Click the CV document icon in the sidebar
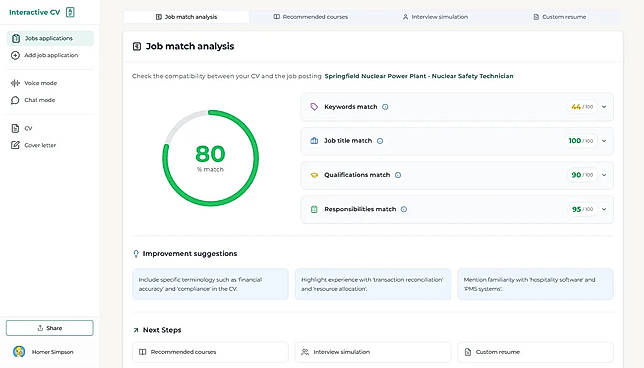Screen dimensions: 644x368 15,128
